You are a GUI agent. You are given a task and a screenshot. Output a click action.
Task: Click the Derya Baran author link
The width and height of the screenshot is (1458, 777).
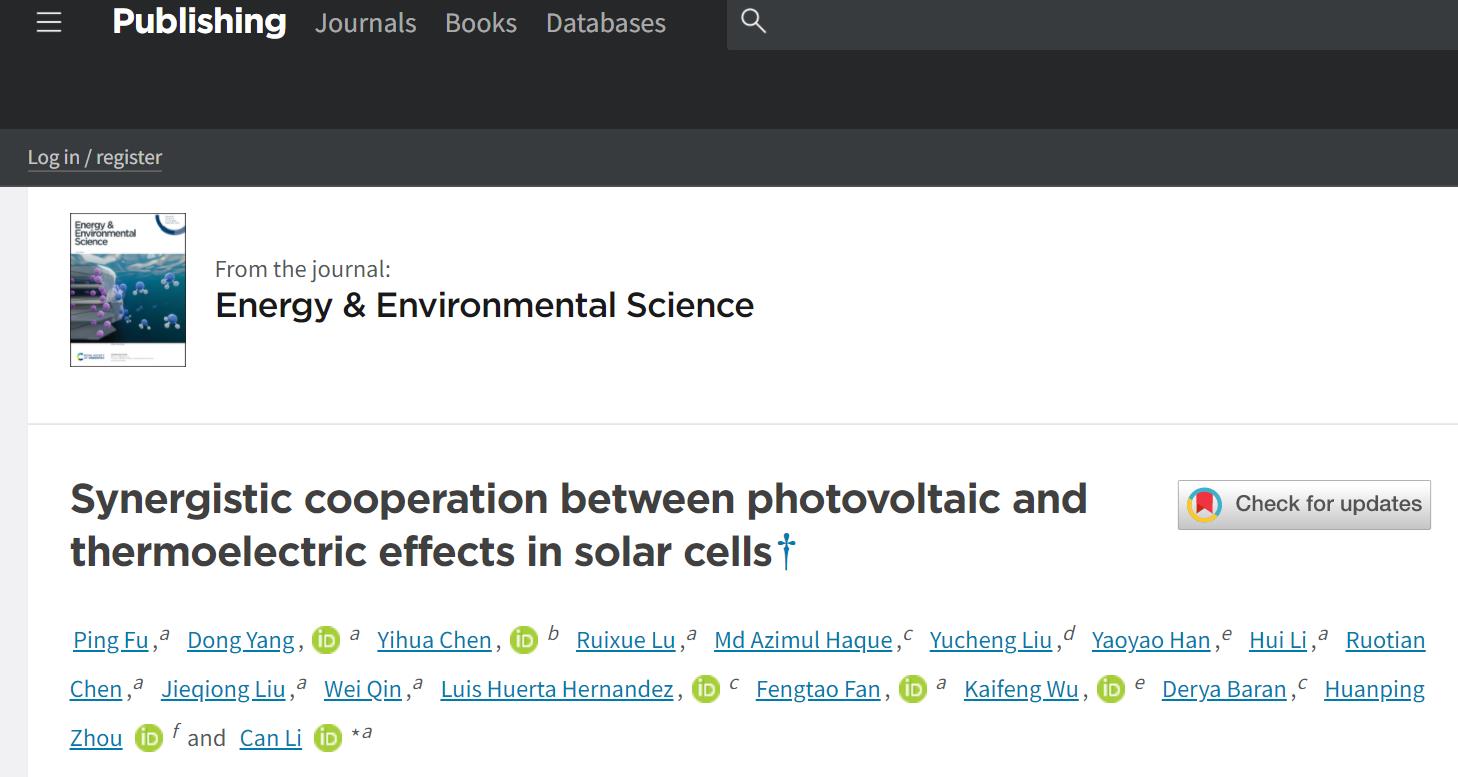(1224, 689)
